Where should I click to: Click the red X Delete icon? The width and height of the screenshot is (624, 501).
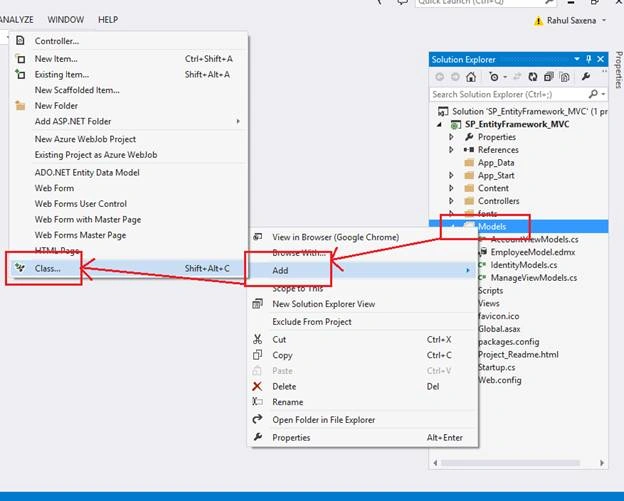[257, 386]
